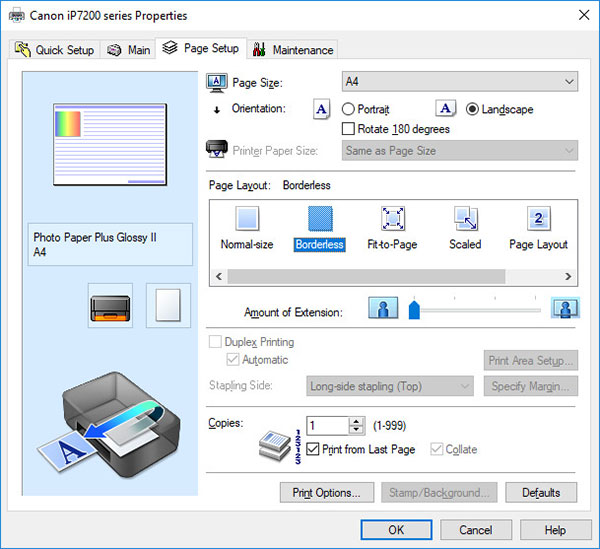Select the Portrait radio button
The width and height of the screenshot is (600, 549).
pyautogui.click(x=348, y=109)
